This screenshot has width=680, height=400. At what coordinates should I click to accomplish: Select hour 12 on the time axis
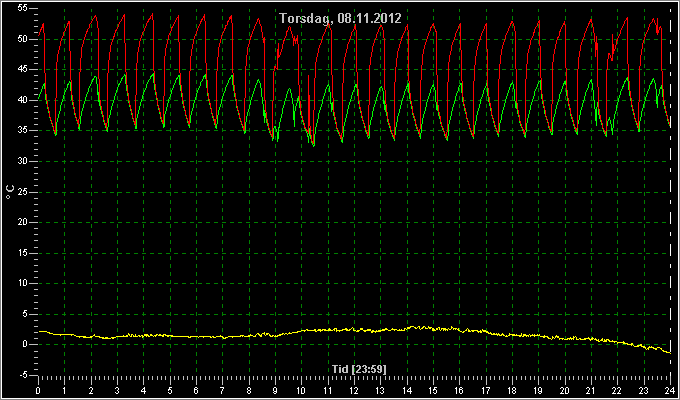pos(354,390)
